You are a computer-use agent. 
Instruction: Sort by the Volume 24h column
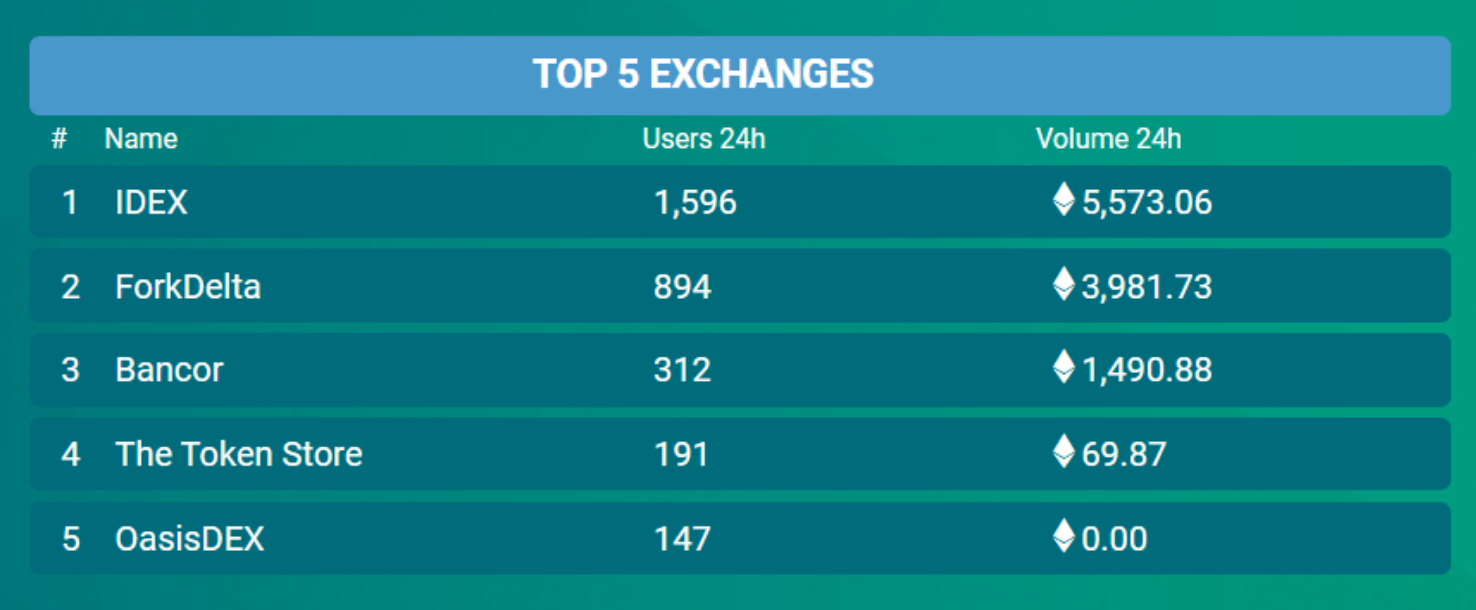coord(1108,139)
